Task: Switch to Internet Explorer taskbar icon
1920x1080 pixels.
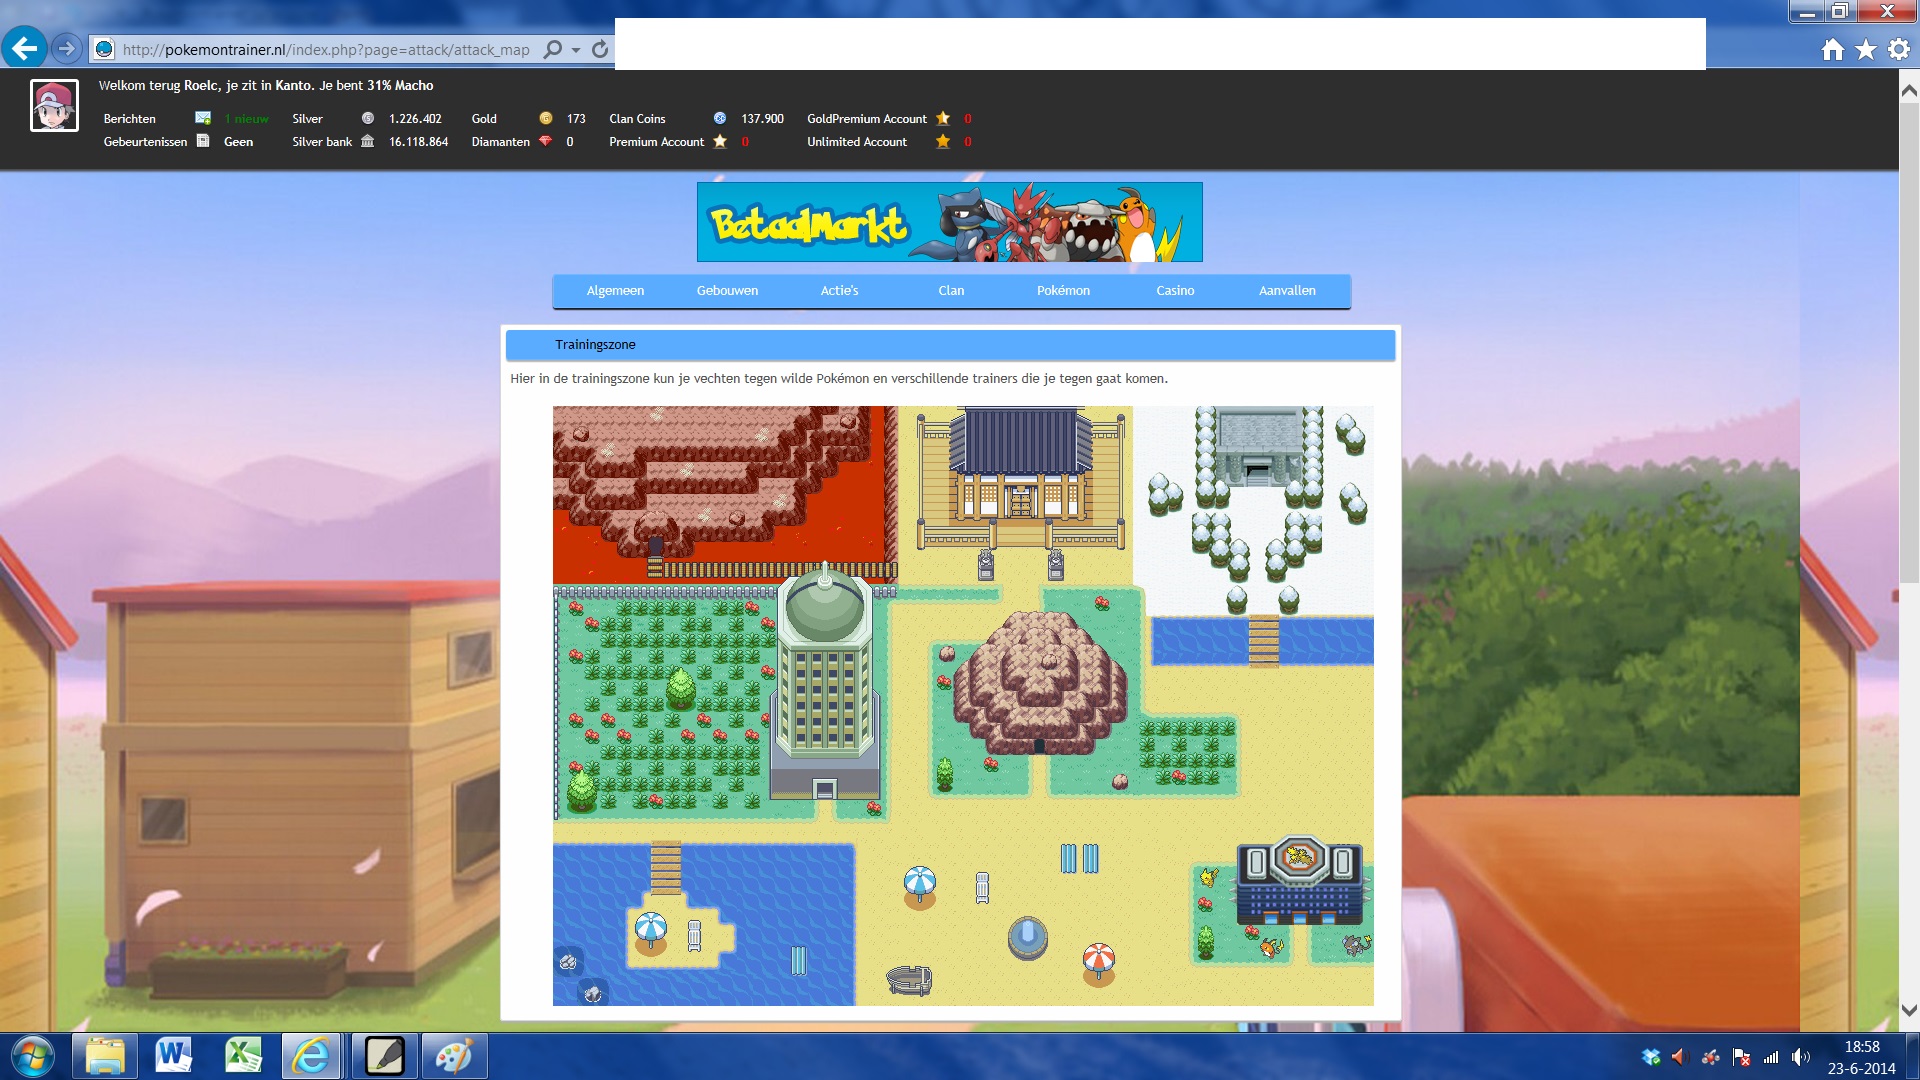Action: click(x=312, y=1056)
